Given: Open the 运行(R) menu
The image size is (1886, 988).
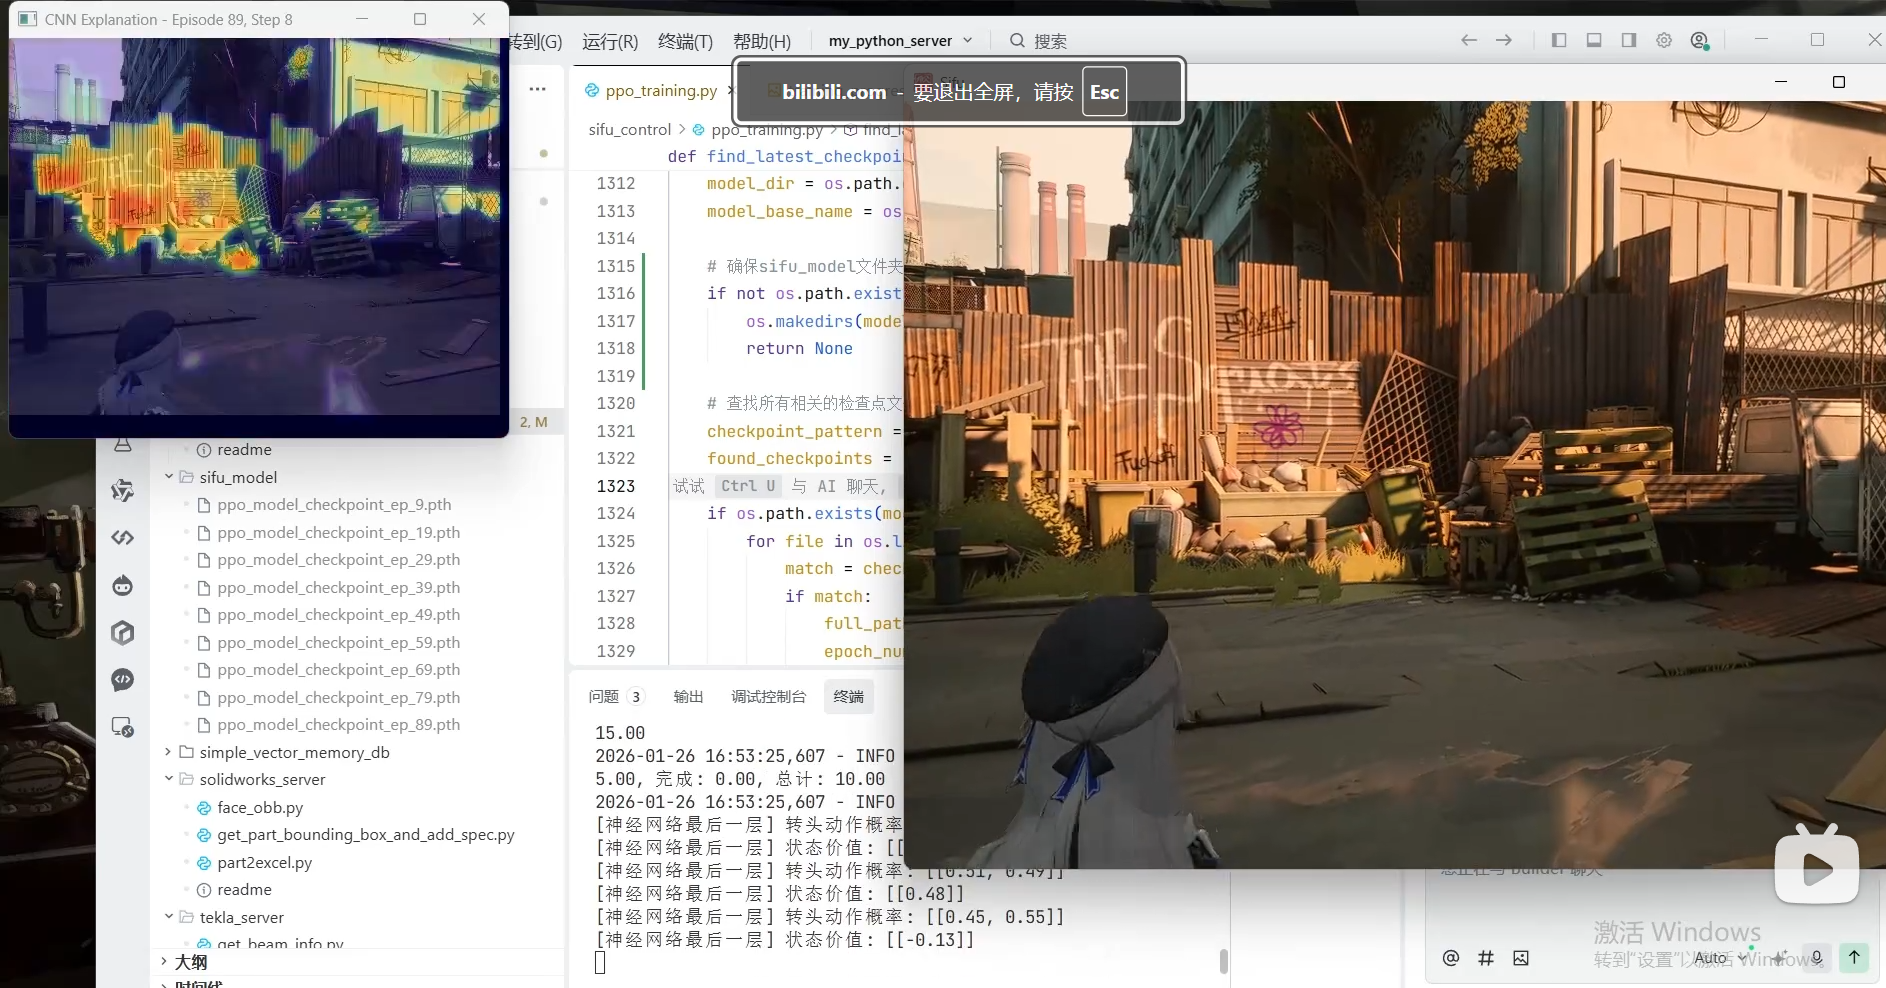Looking at the screenshot, I should click(610, 42).
